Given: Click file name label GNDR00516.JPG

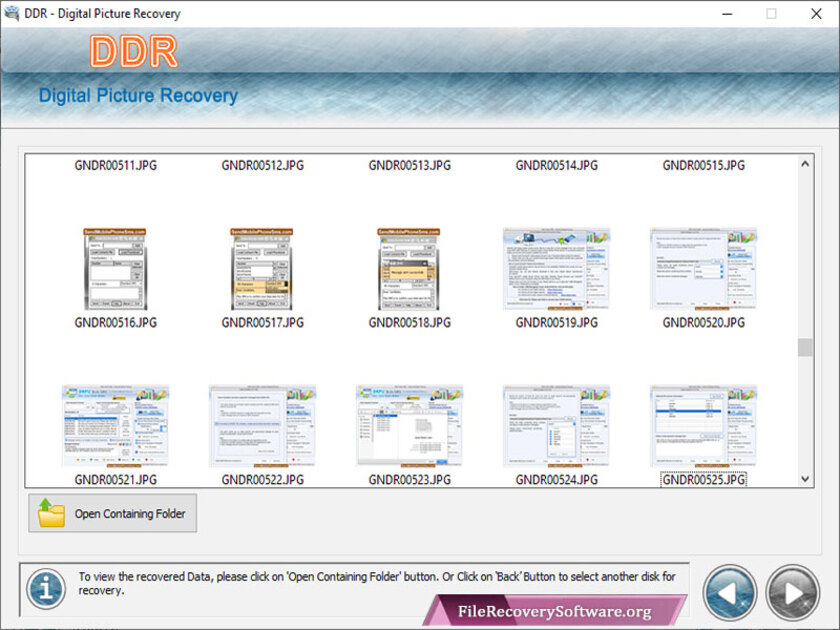Looking at the screenshot, I should (x=116, y=322).
